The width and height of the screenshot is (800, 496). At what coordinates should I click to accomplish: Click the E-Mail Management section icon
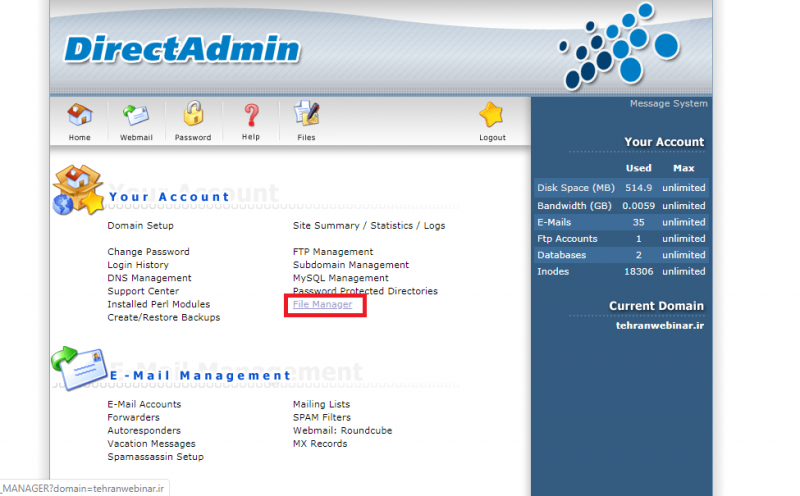click(78, 368)
